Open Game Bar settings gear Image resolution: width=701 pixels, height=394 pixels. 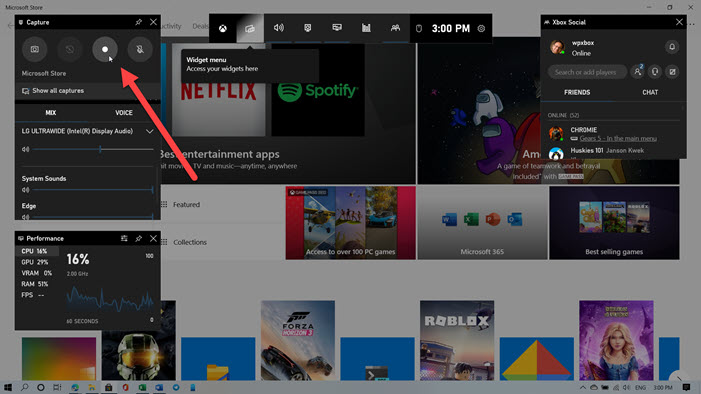pos(481,29)
